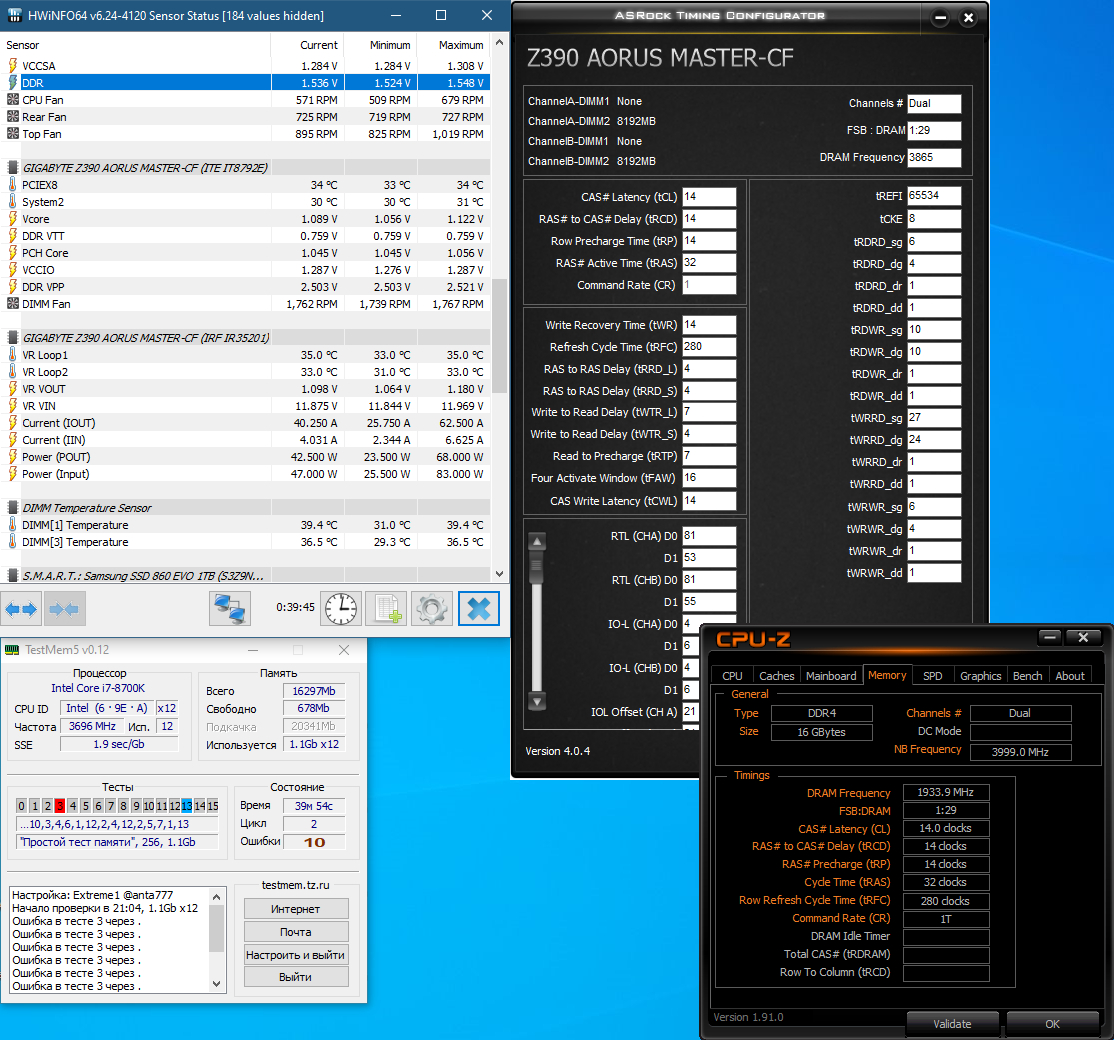Click the CAS# Latency (tCL) field in ASRock
The width and height of the screenshot is (1114, 1040).
tap(709, 197)
